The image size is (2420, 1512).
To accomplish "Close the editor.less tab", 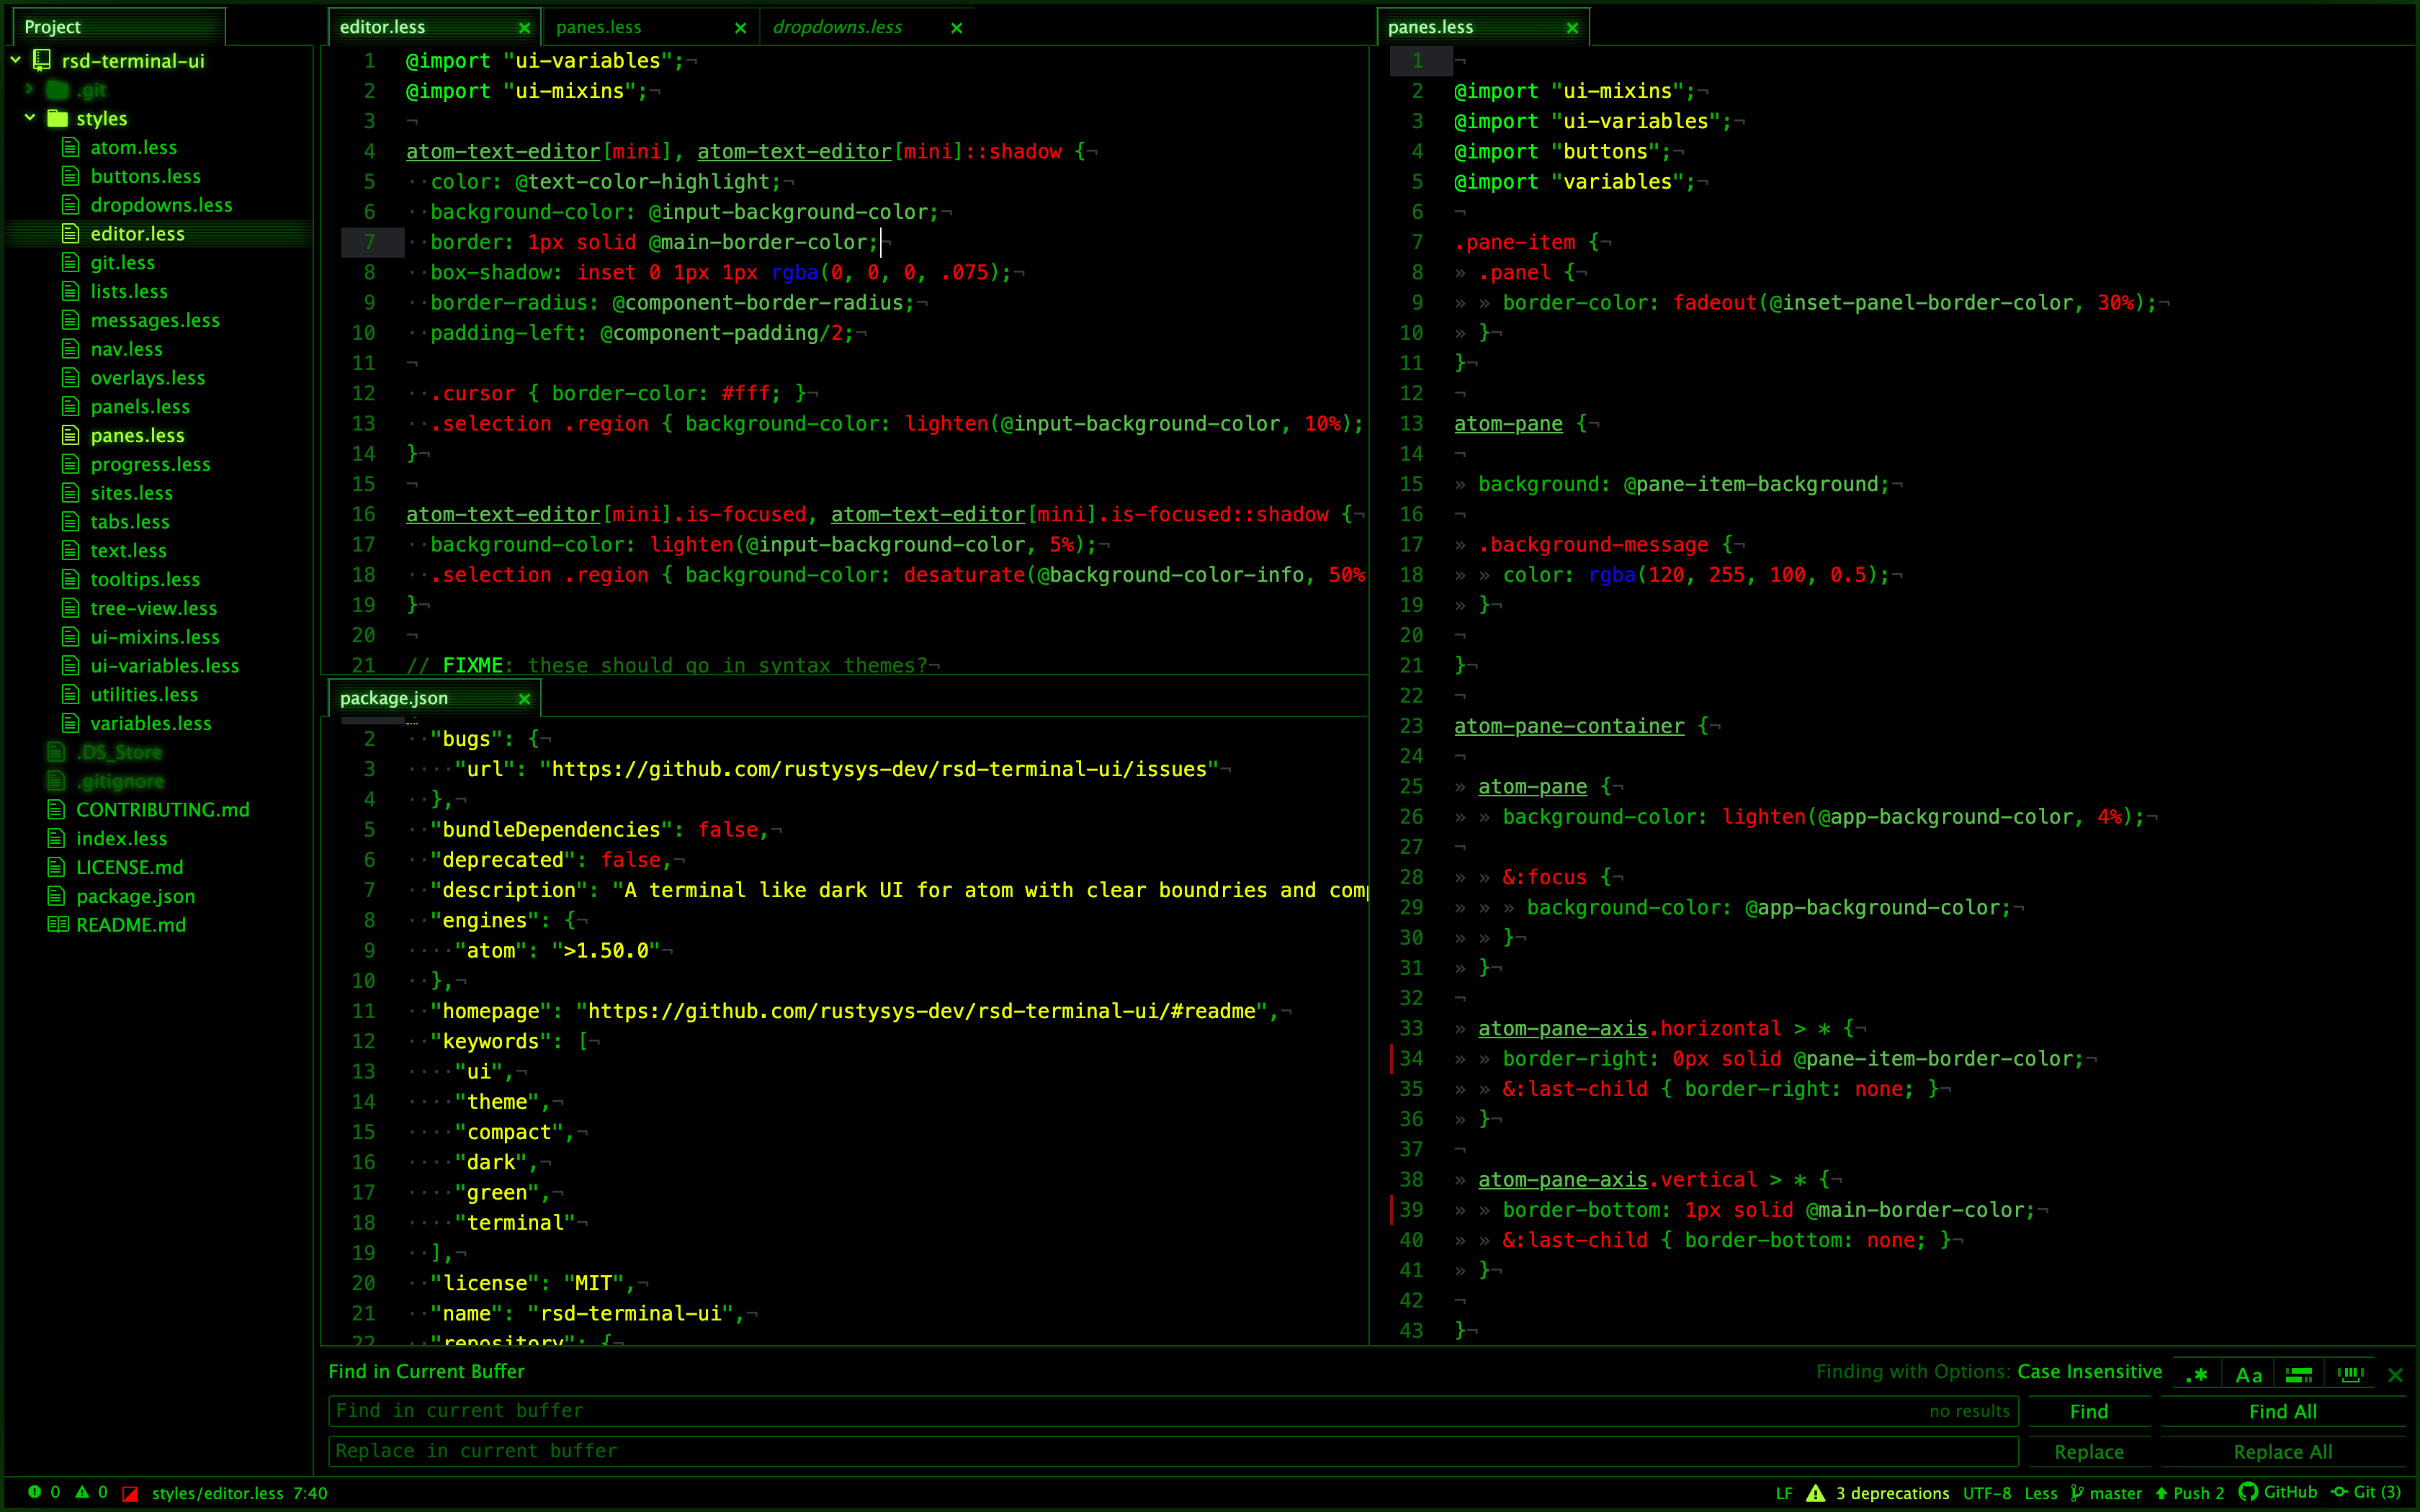I will coord(524,28).
